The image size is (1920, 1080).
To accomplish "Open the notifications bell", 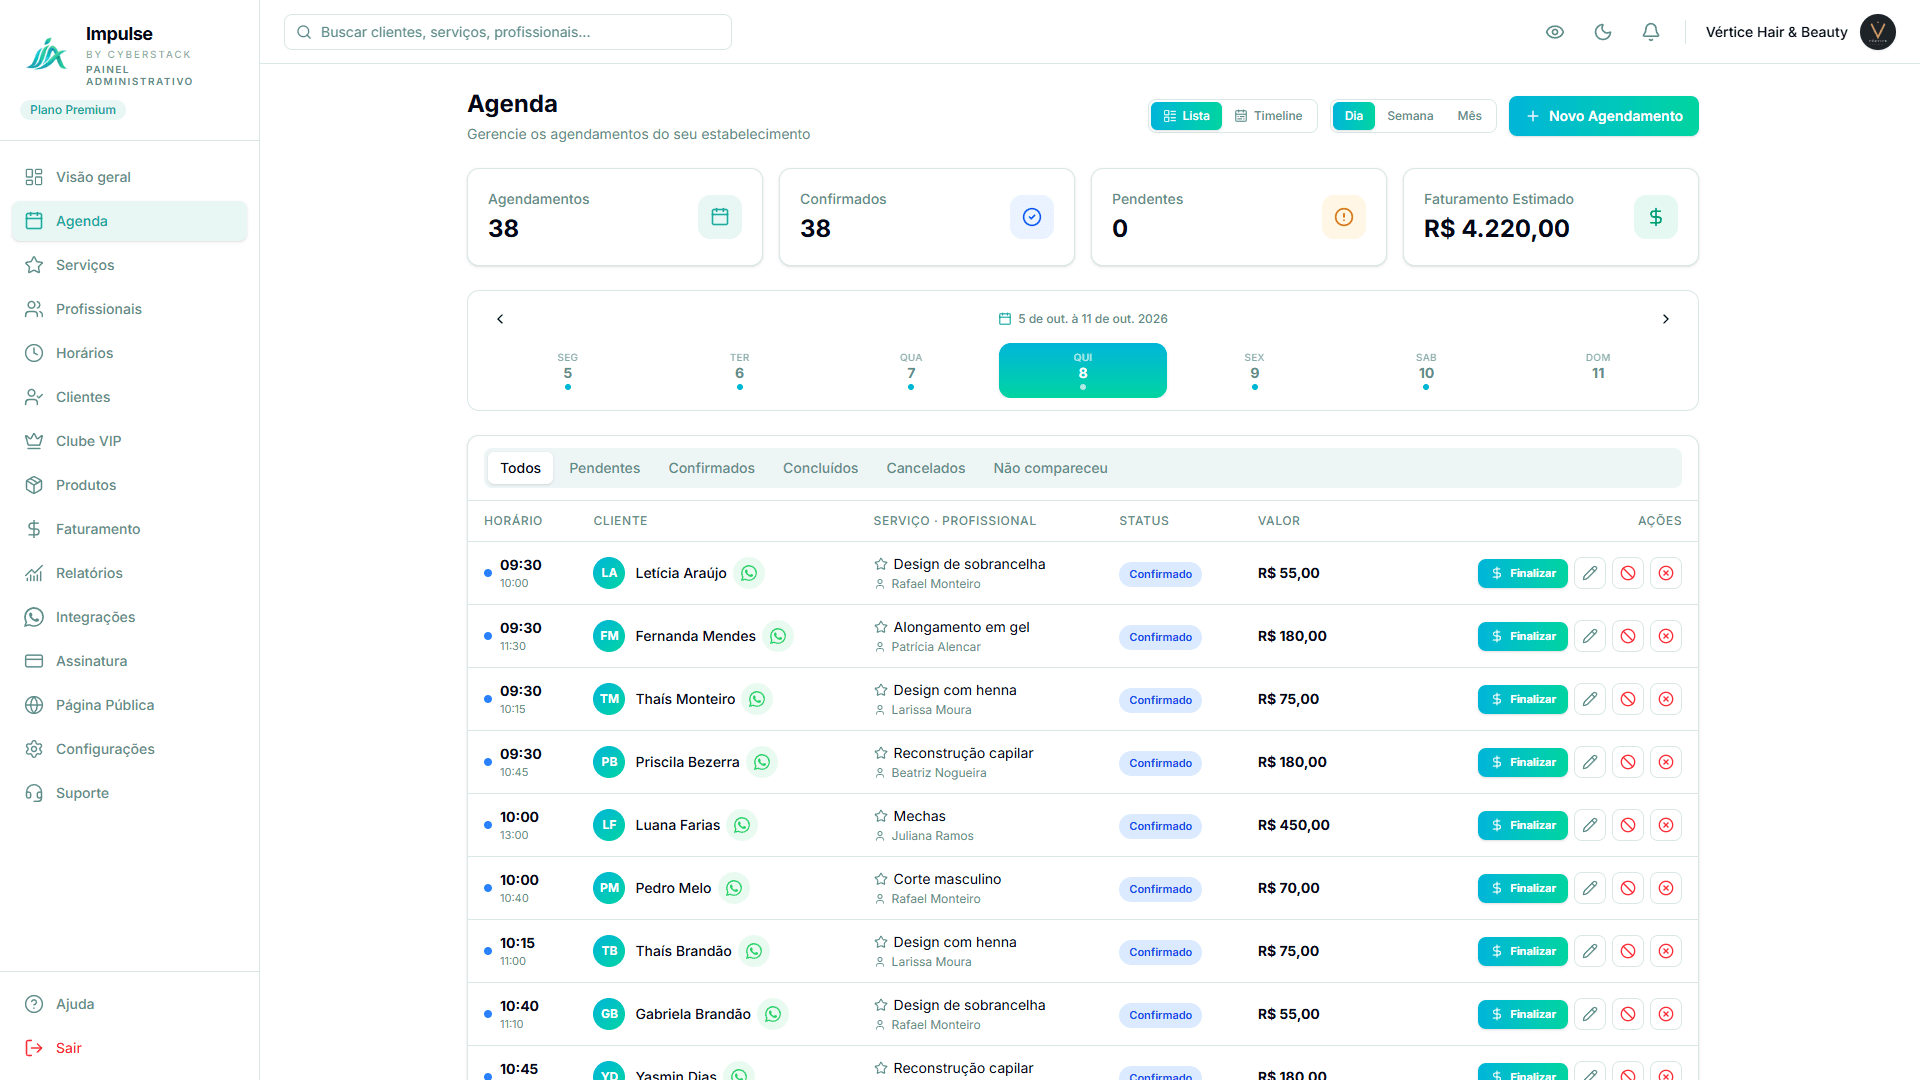I will coord(1651,32).
